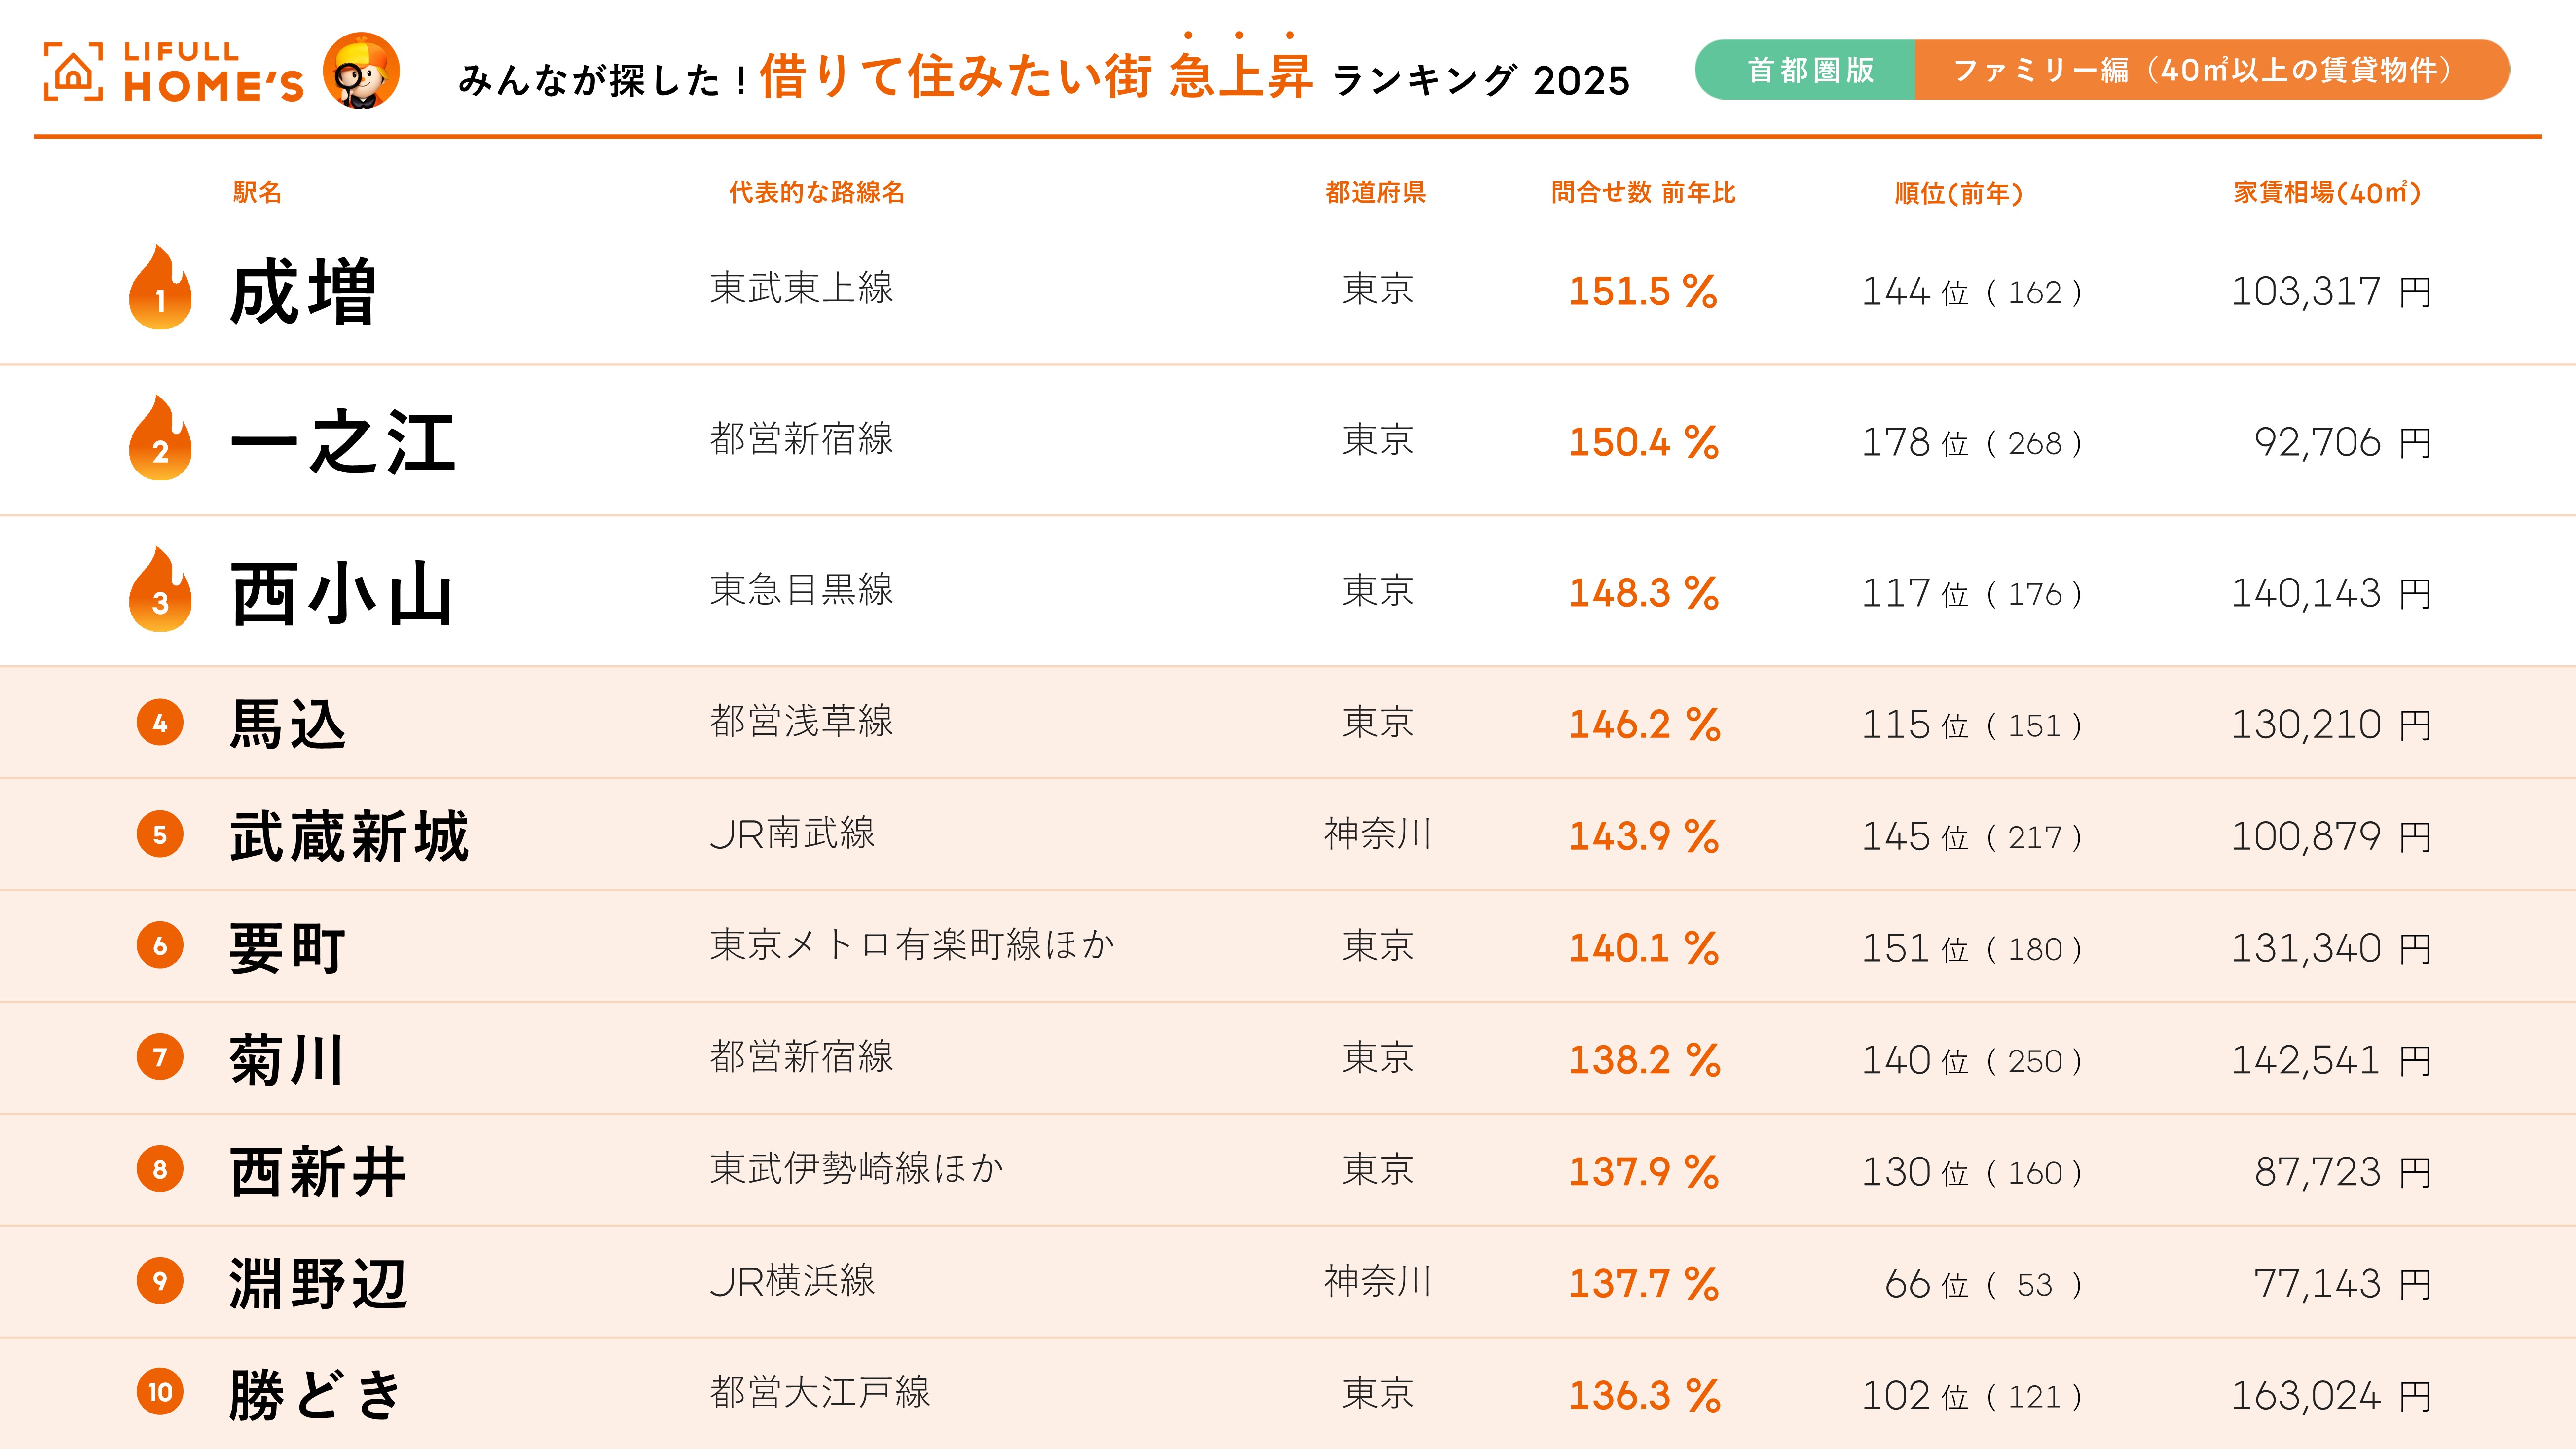Viewport: 2576px width, 1449px height.
Task: Click the 成増 station name
Action: 302,291
